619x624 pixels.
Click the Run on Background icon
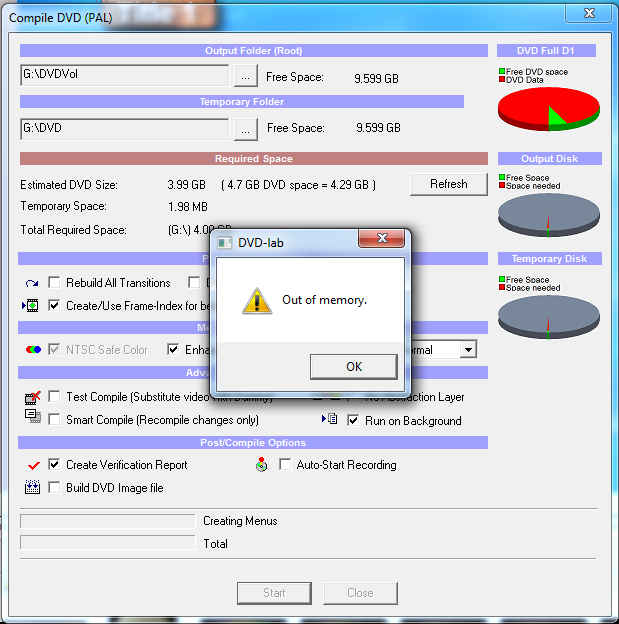click(x=330, y=419)
